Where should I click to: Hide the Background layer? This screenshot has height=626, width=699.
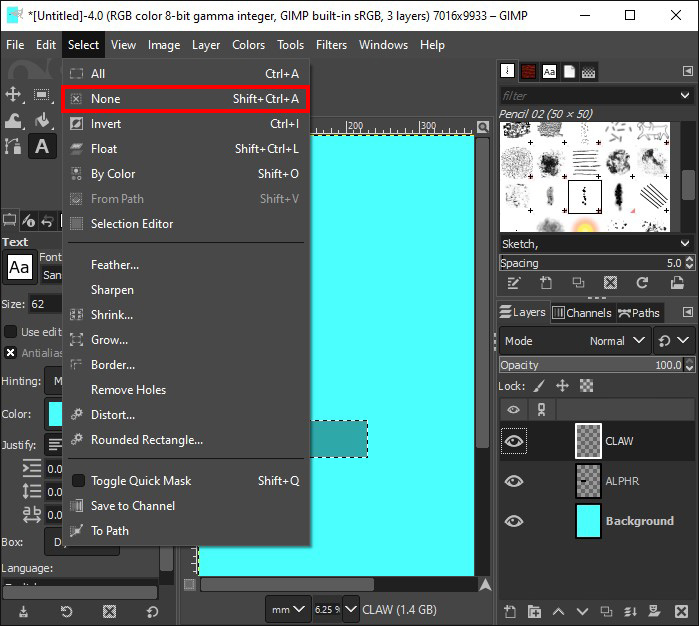point(514,521)
